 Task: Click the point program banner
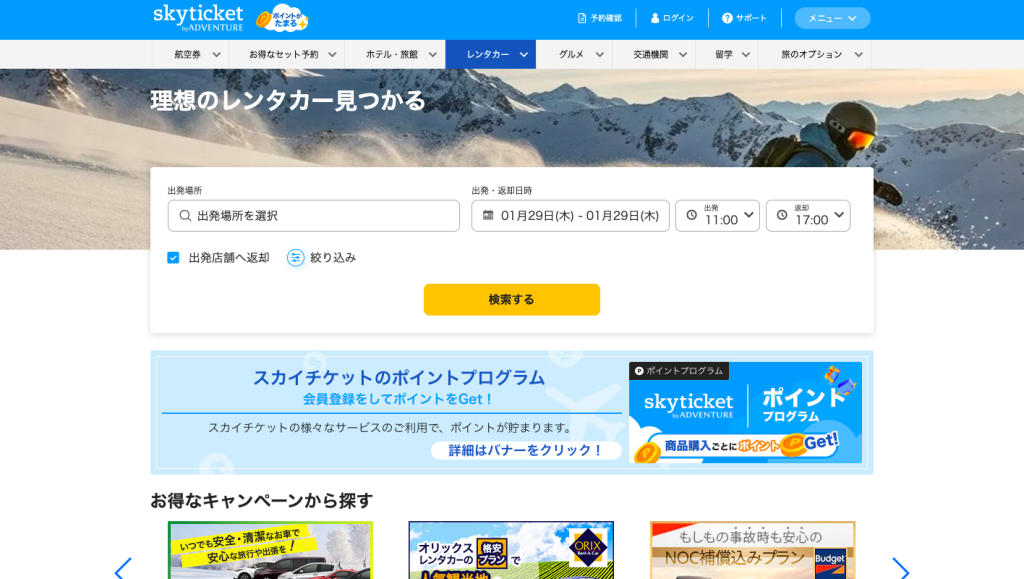(511, 413)
